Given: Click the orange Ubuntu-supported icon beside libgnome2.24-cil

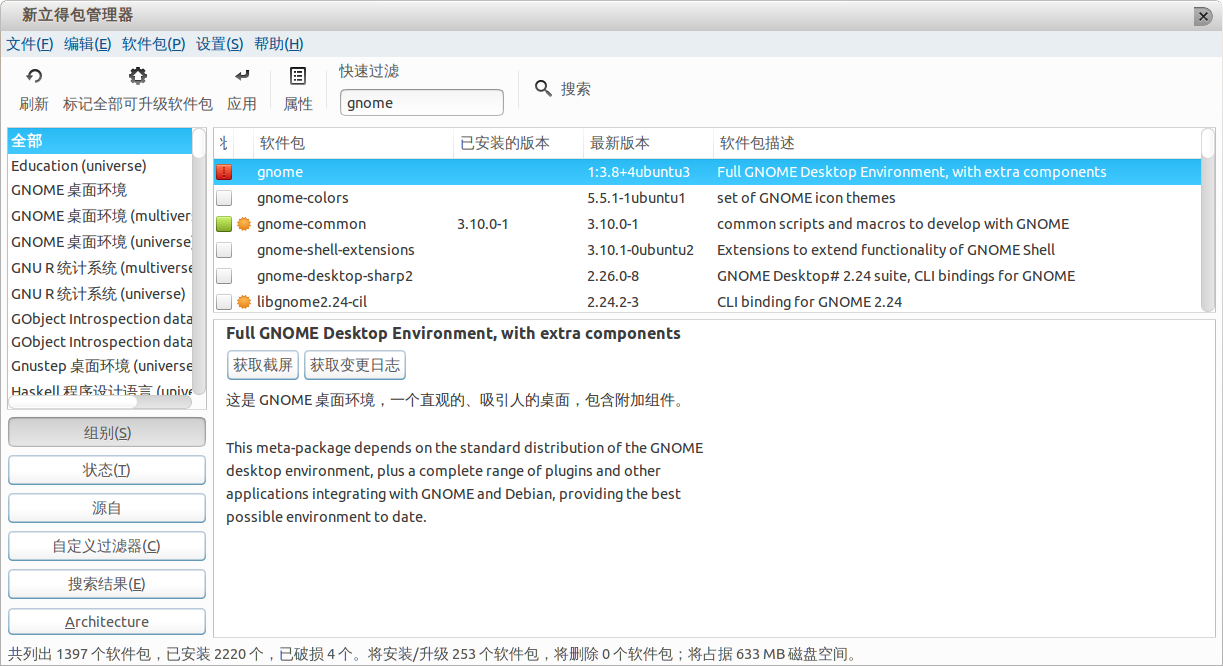Looking at the screenshot, I should coord(244,302).
